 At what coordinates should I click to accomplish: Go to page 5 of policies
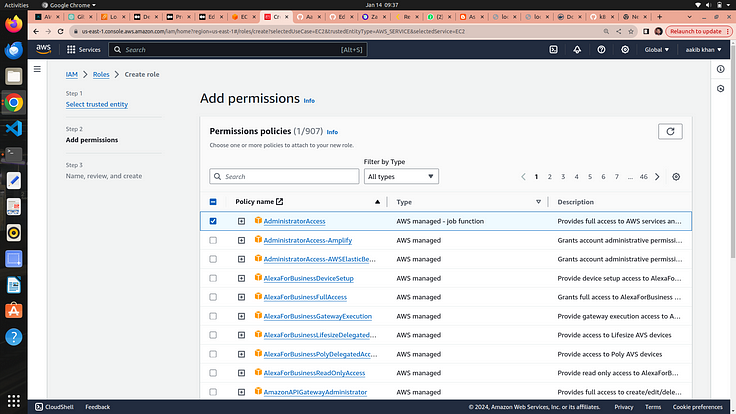590,176
